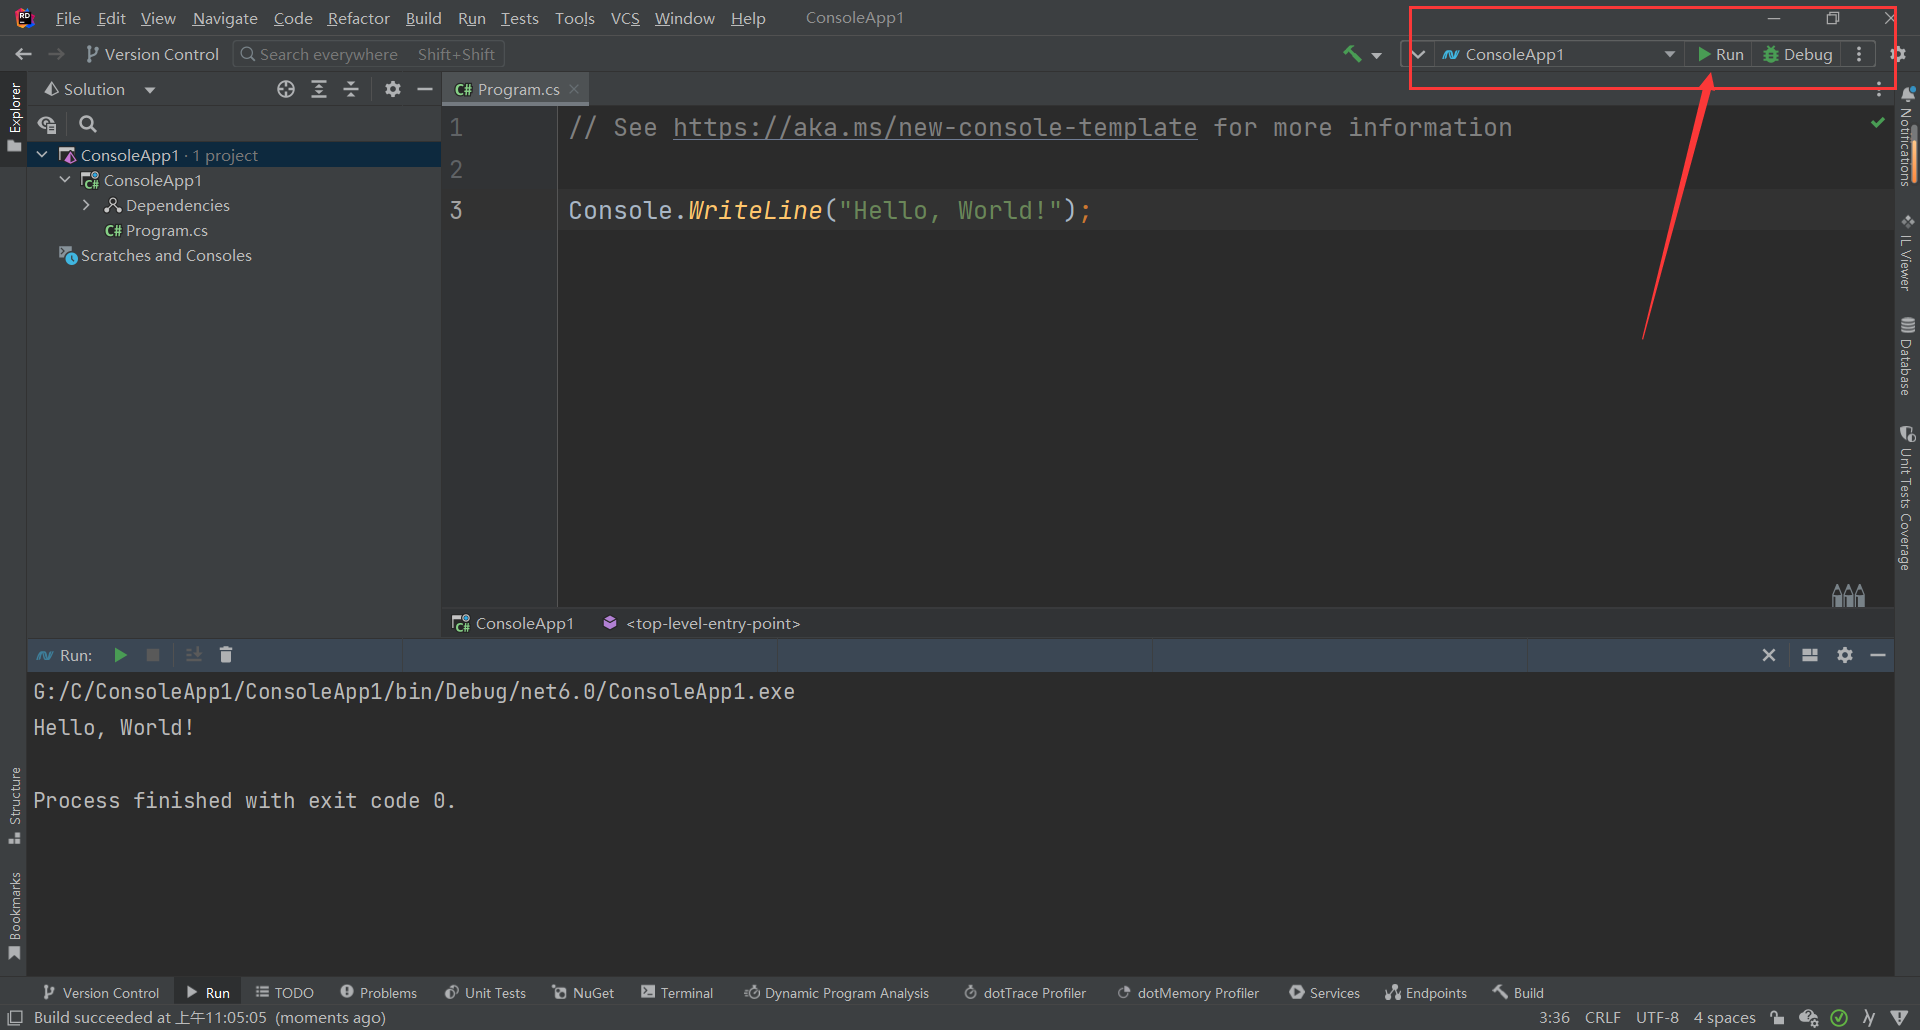The image size is (1920, 1030).
Task: Open the UTF-8 encoding selector
Action: [x=1657, y=1018]
